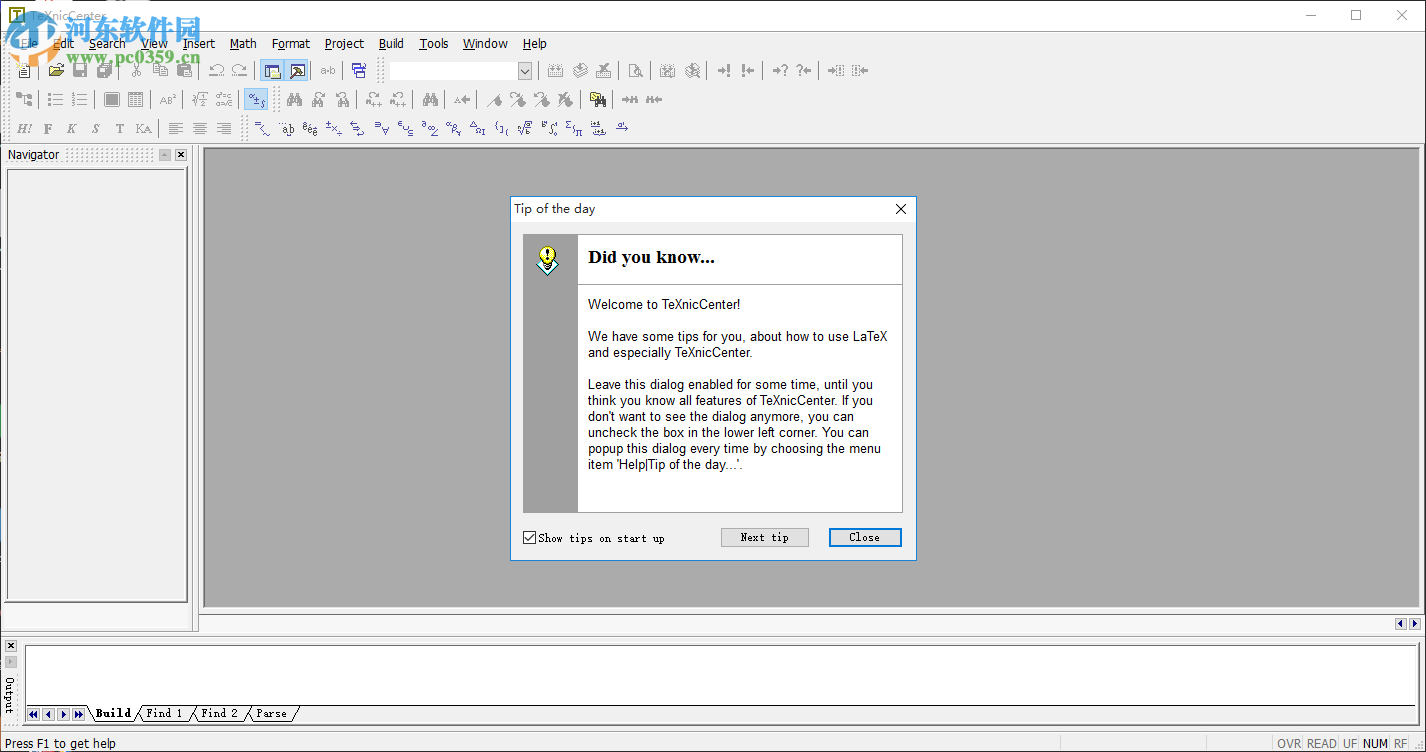Open the integral symbols dropdown
Viewport: 1426px width, 752px height.
[x=549, y=128]
